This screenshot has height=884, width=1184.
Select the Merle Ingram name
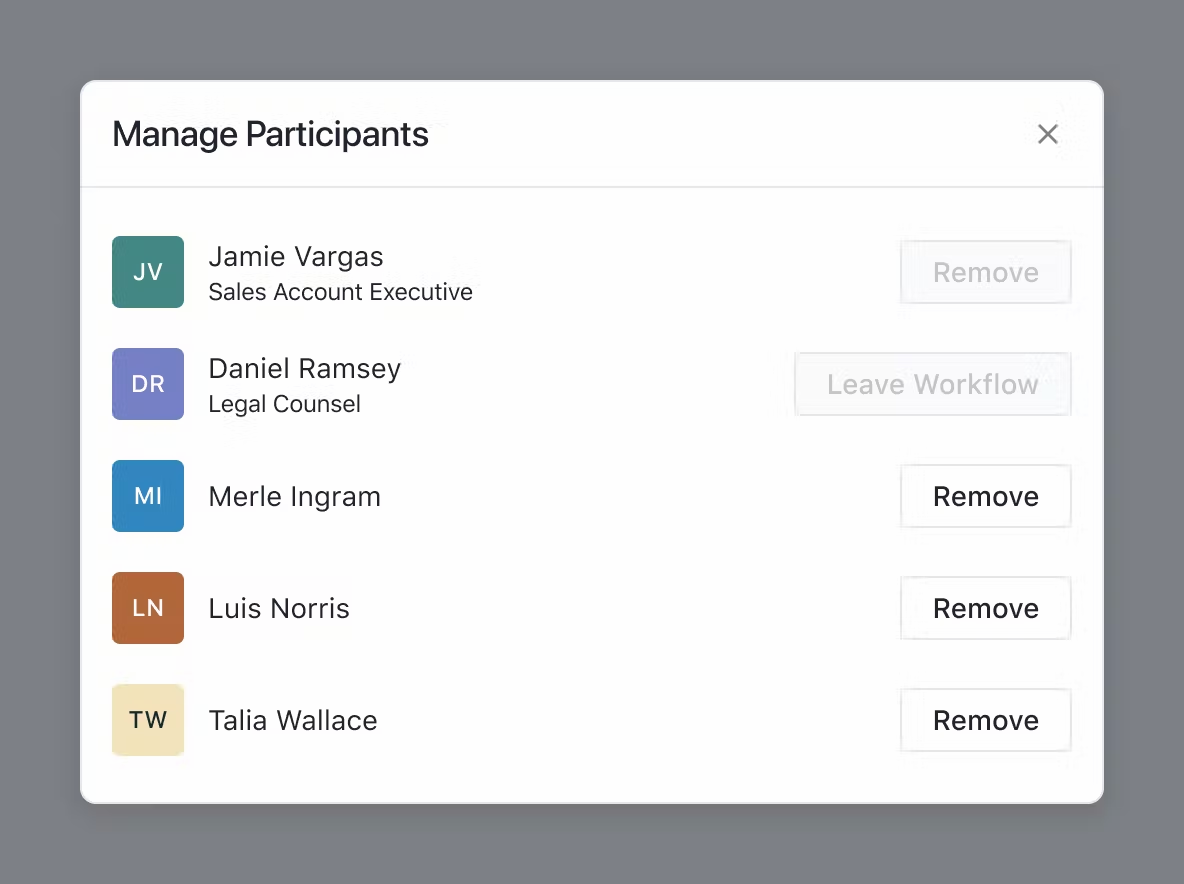point(294,496)
